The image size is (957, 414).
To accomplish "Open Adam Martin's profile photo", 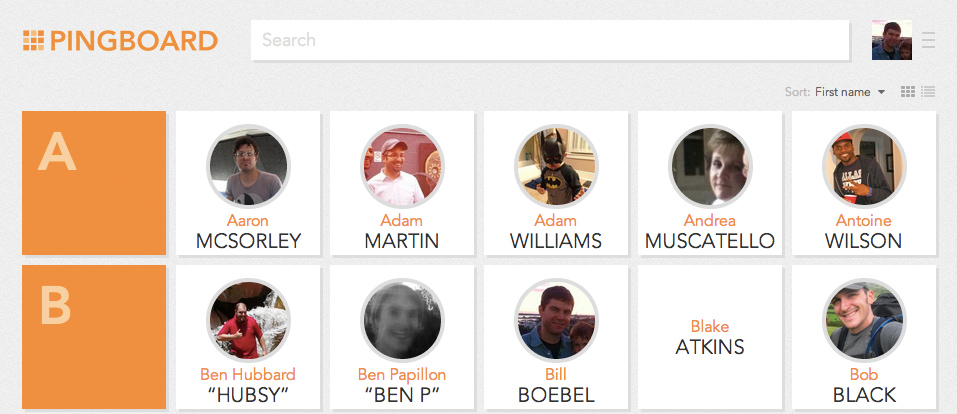I will tap(402, 166).
